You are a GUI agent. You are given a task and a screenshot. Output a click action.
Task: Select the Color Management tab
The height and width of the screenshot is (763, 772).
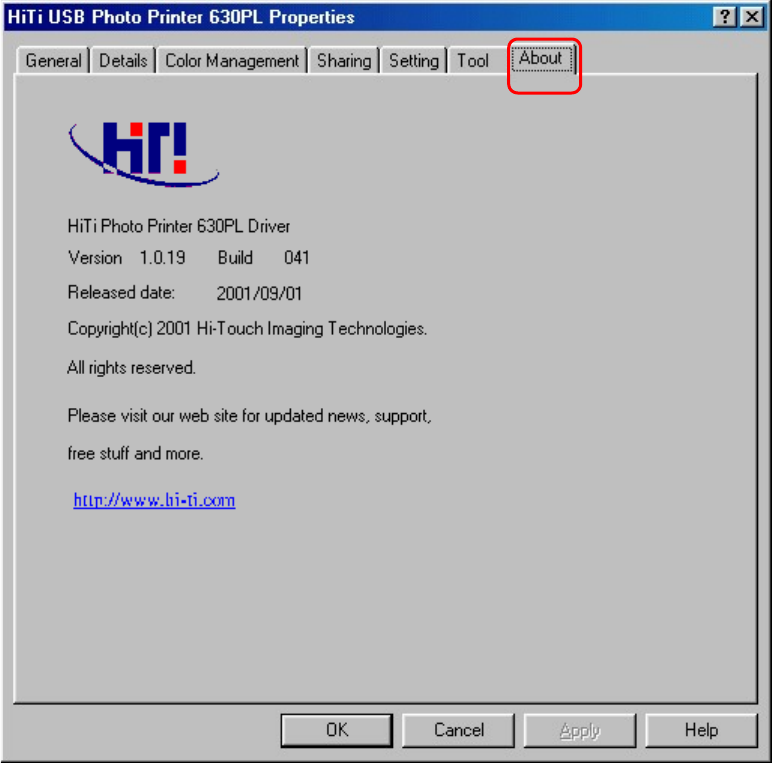232,61
